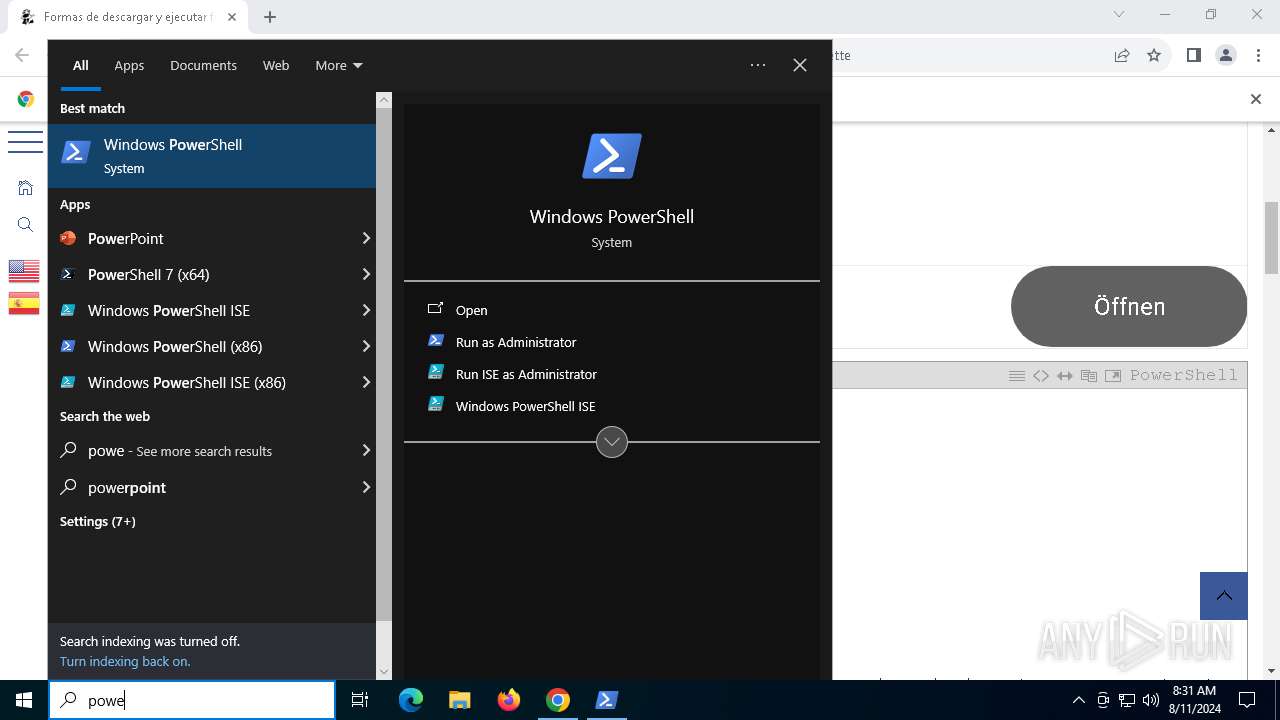
Task: Expand Windows PowerShell (x86) result chevron
Action: click(x=366, y=346)
